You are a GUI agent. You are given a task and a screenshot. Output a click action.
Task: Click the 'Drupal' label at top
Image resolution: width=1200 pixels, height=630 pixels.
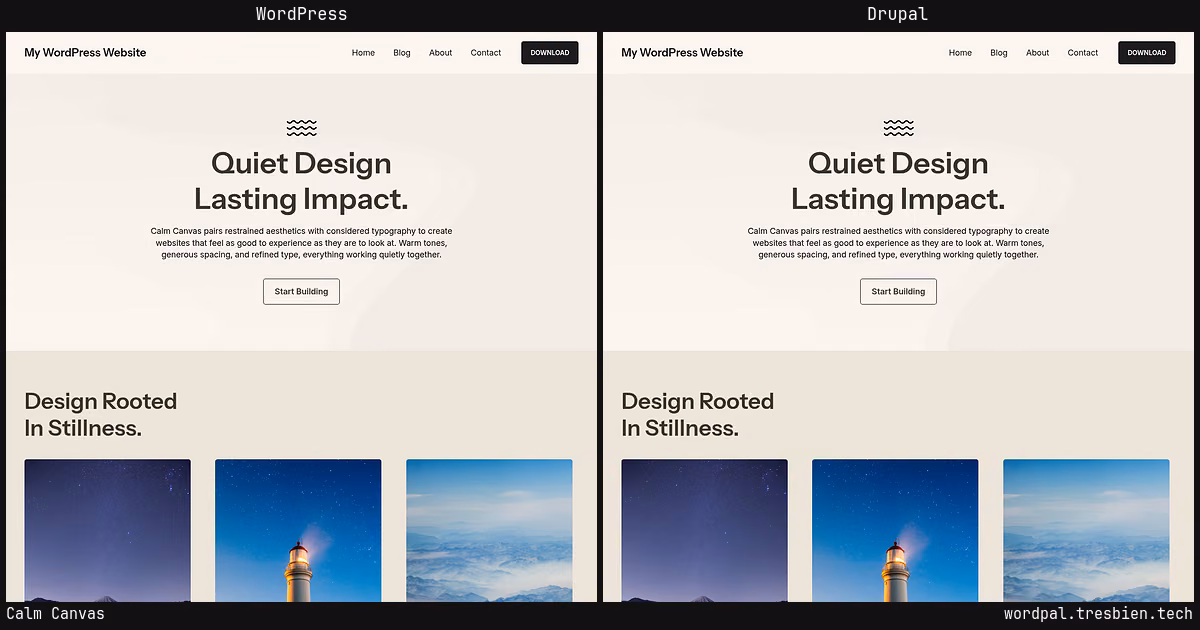898,14
